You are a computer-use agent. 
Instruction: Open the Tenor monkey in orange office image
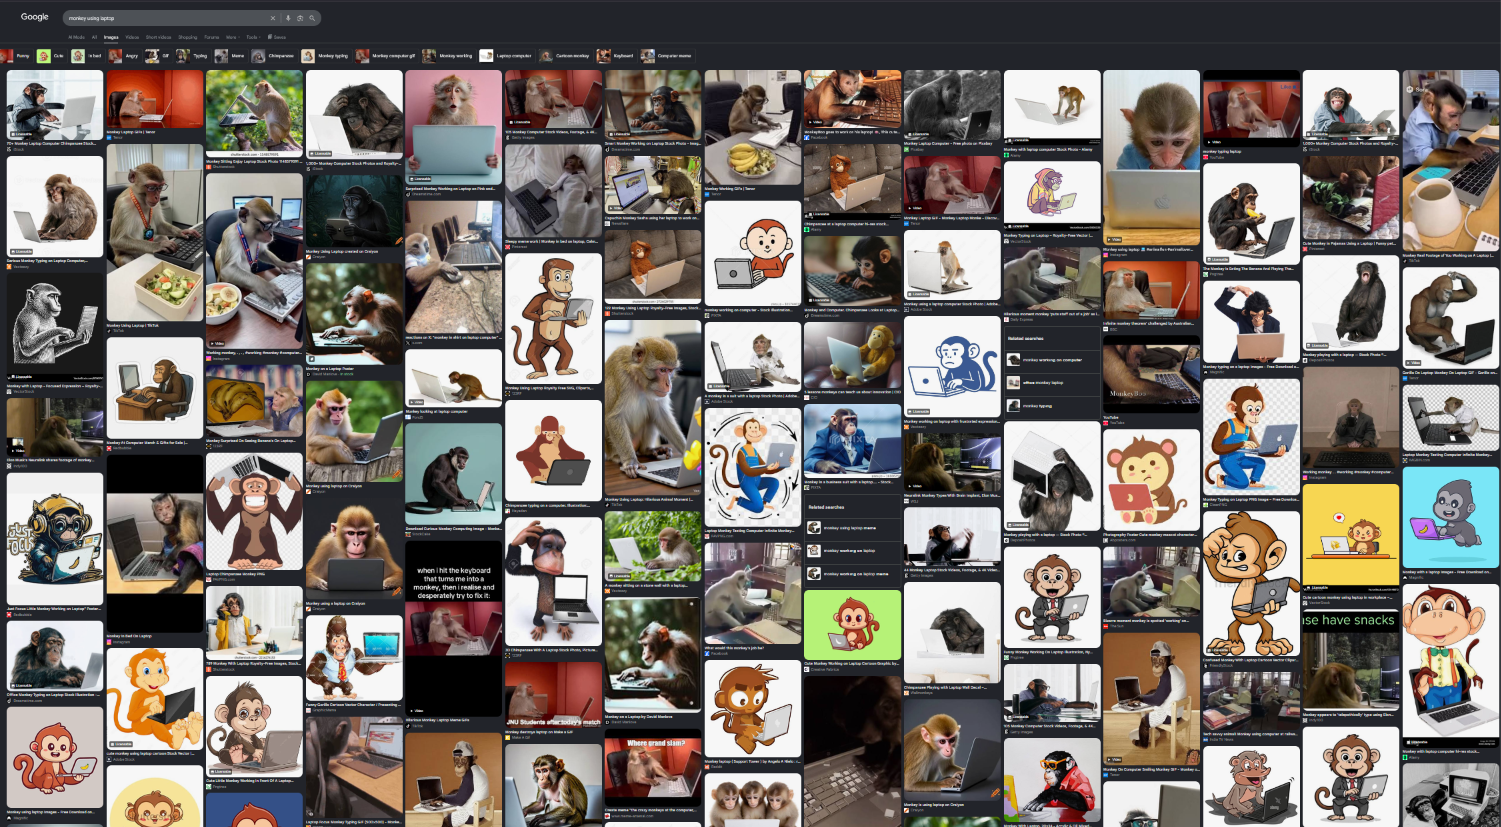coord(154,98)
